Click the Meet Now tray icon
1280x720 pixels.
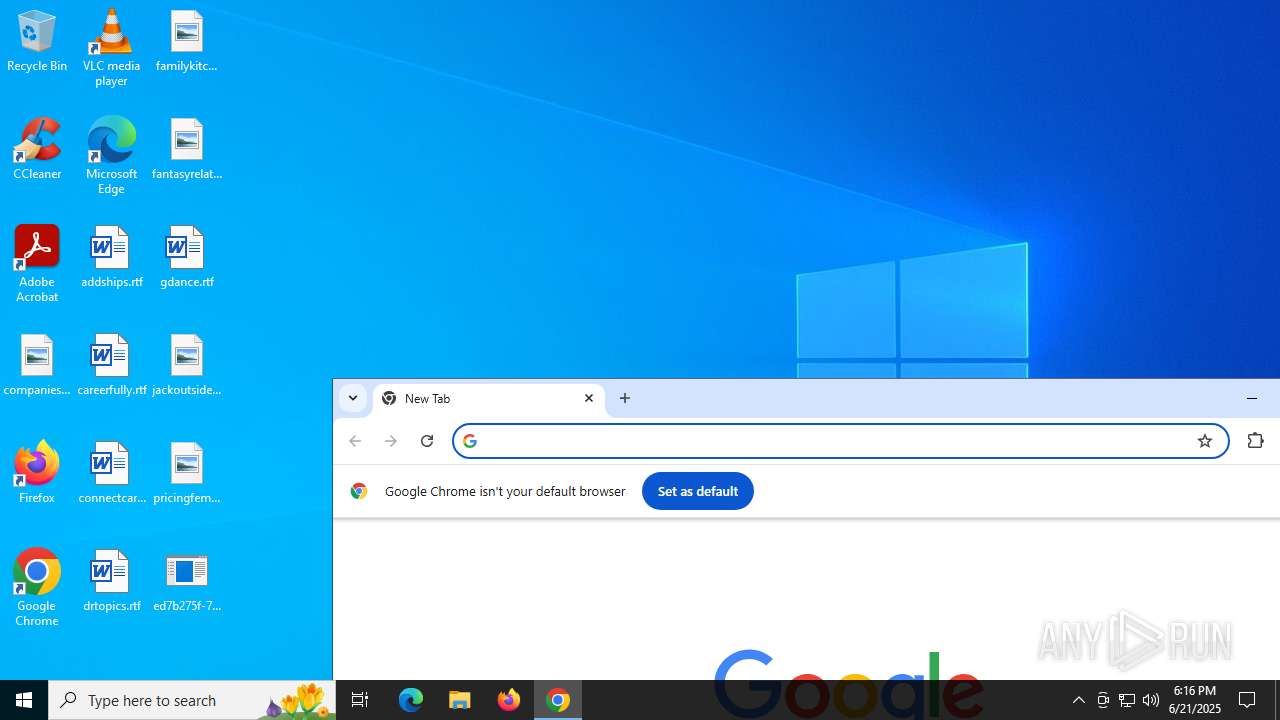pos(1103,700)
